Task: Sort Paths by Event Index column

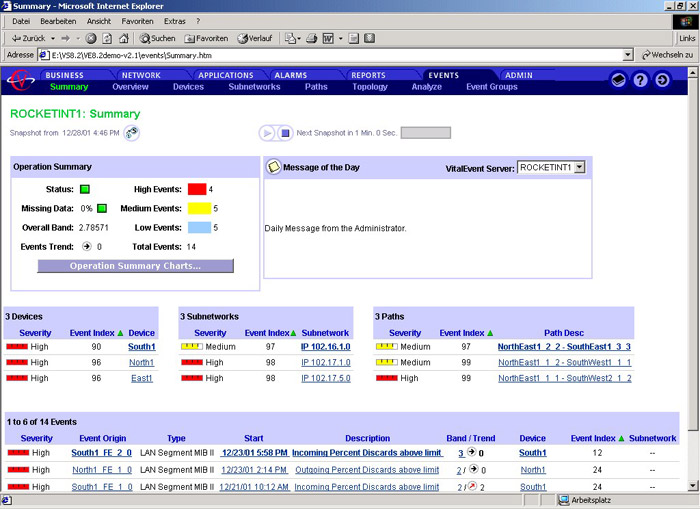Action: point(466,333)
